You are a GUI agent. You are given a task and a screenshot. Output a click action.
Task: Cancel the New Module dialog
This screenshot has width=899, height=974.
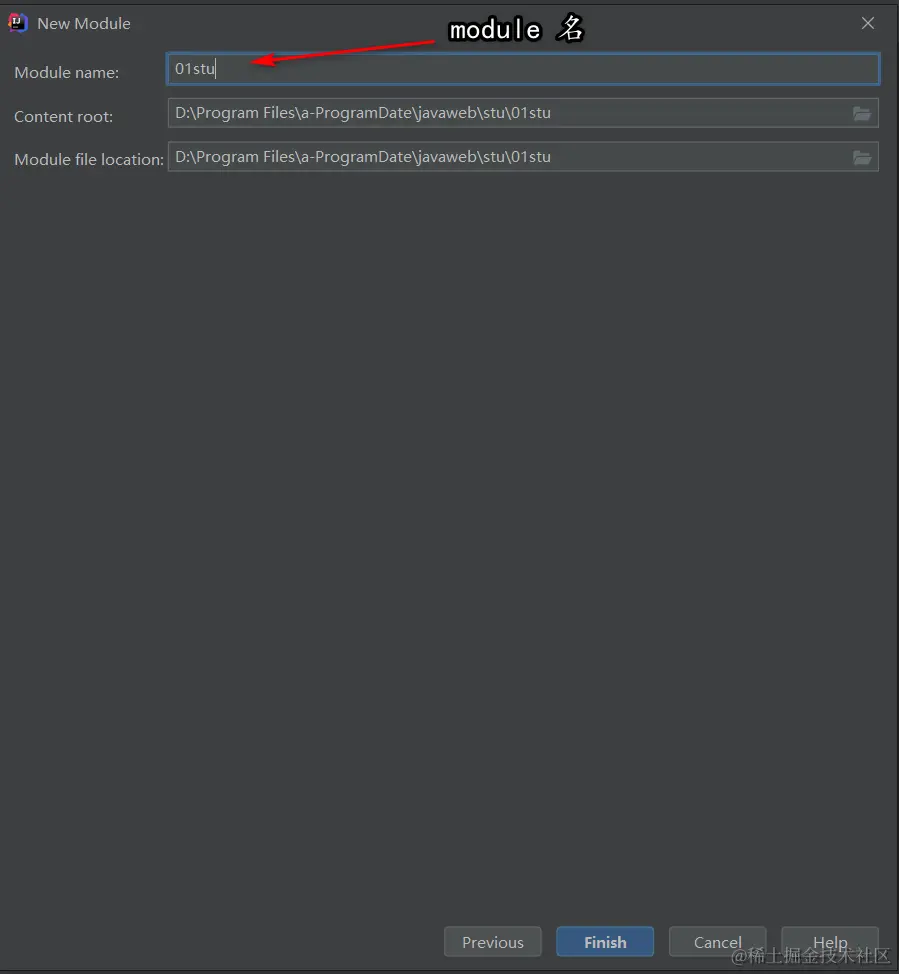point(718,942)
